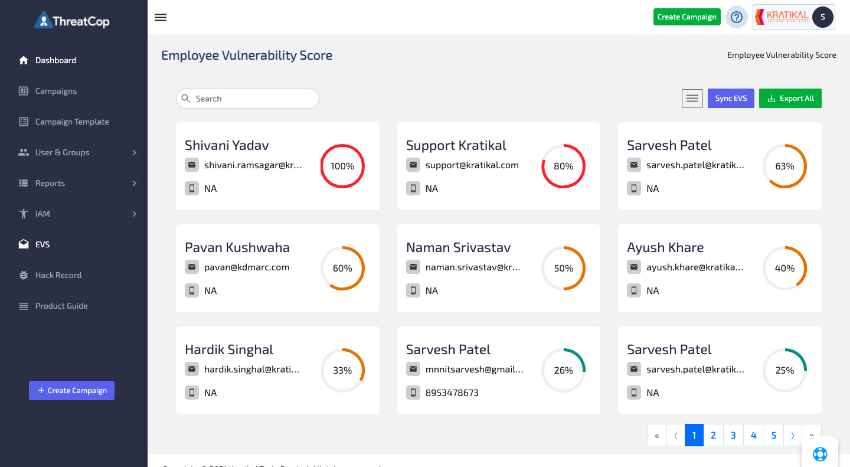Toggle the list view layout button
850x467 pixels.
point(692,98)
